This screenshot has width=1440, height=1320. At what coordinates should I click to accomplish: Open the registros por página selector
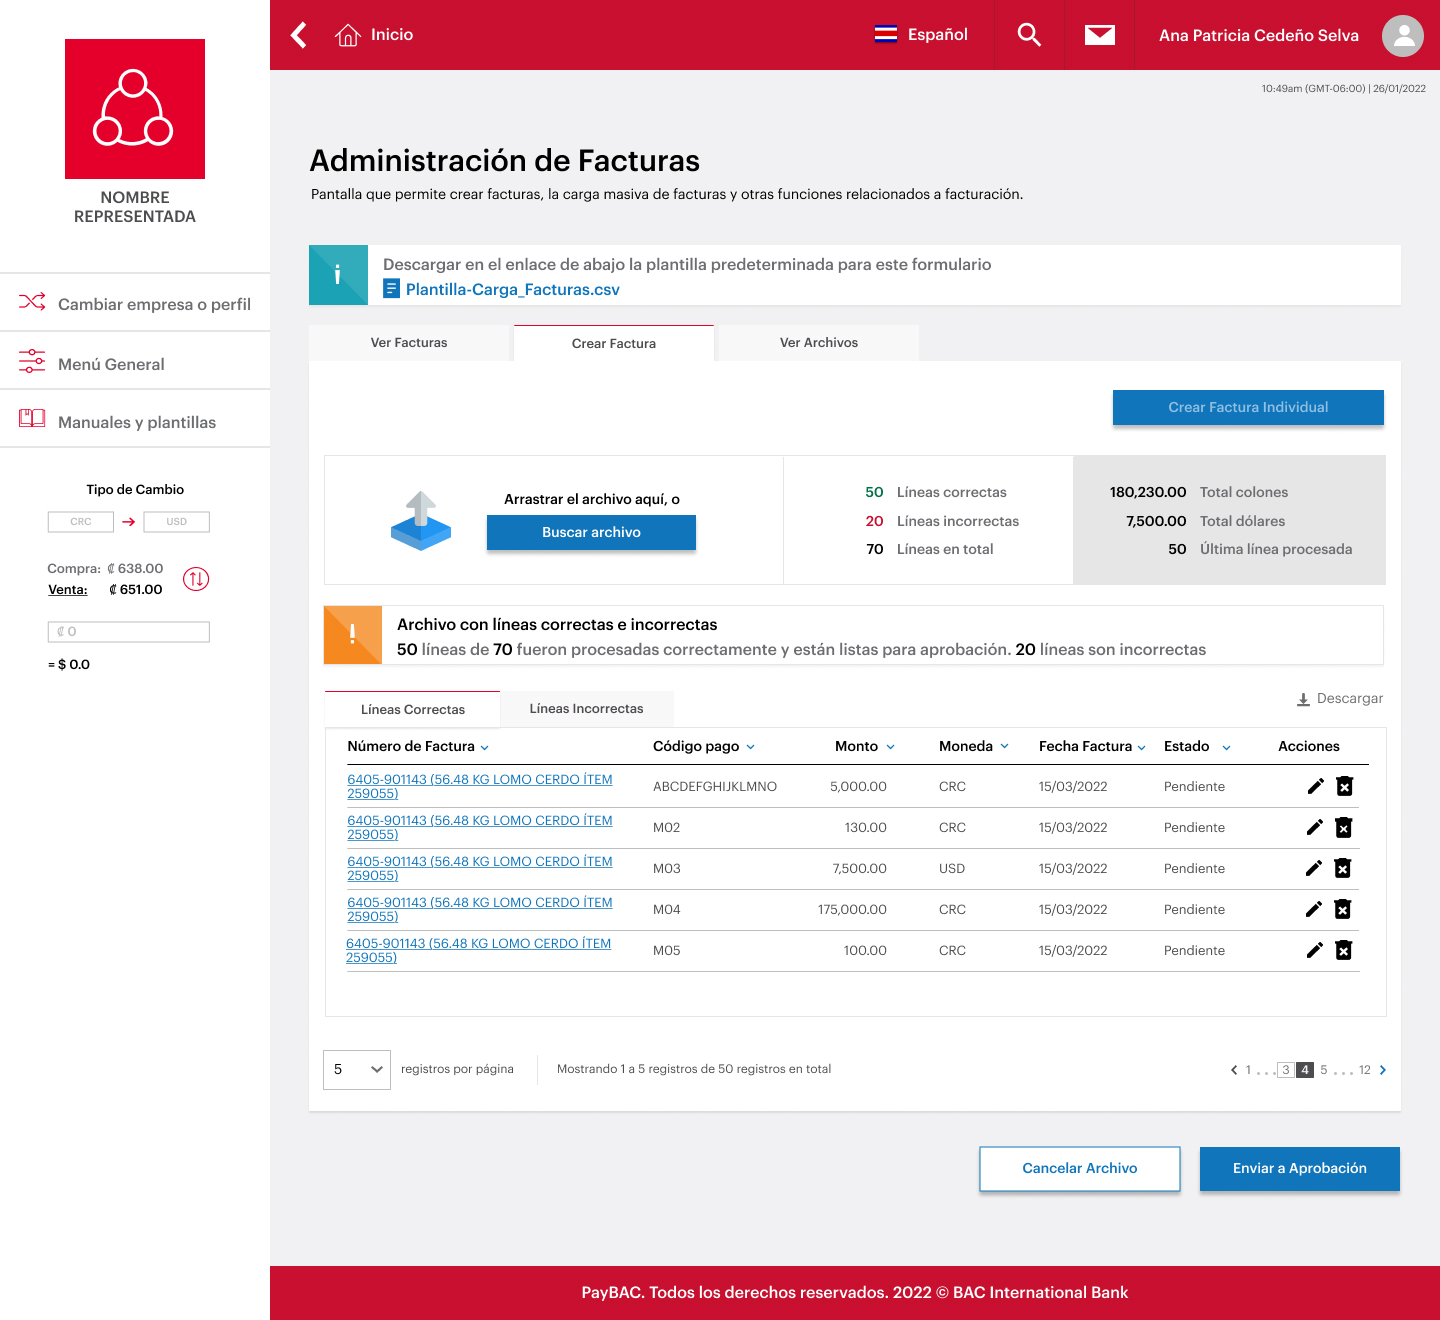(x=356, y=1069)
